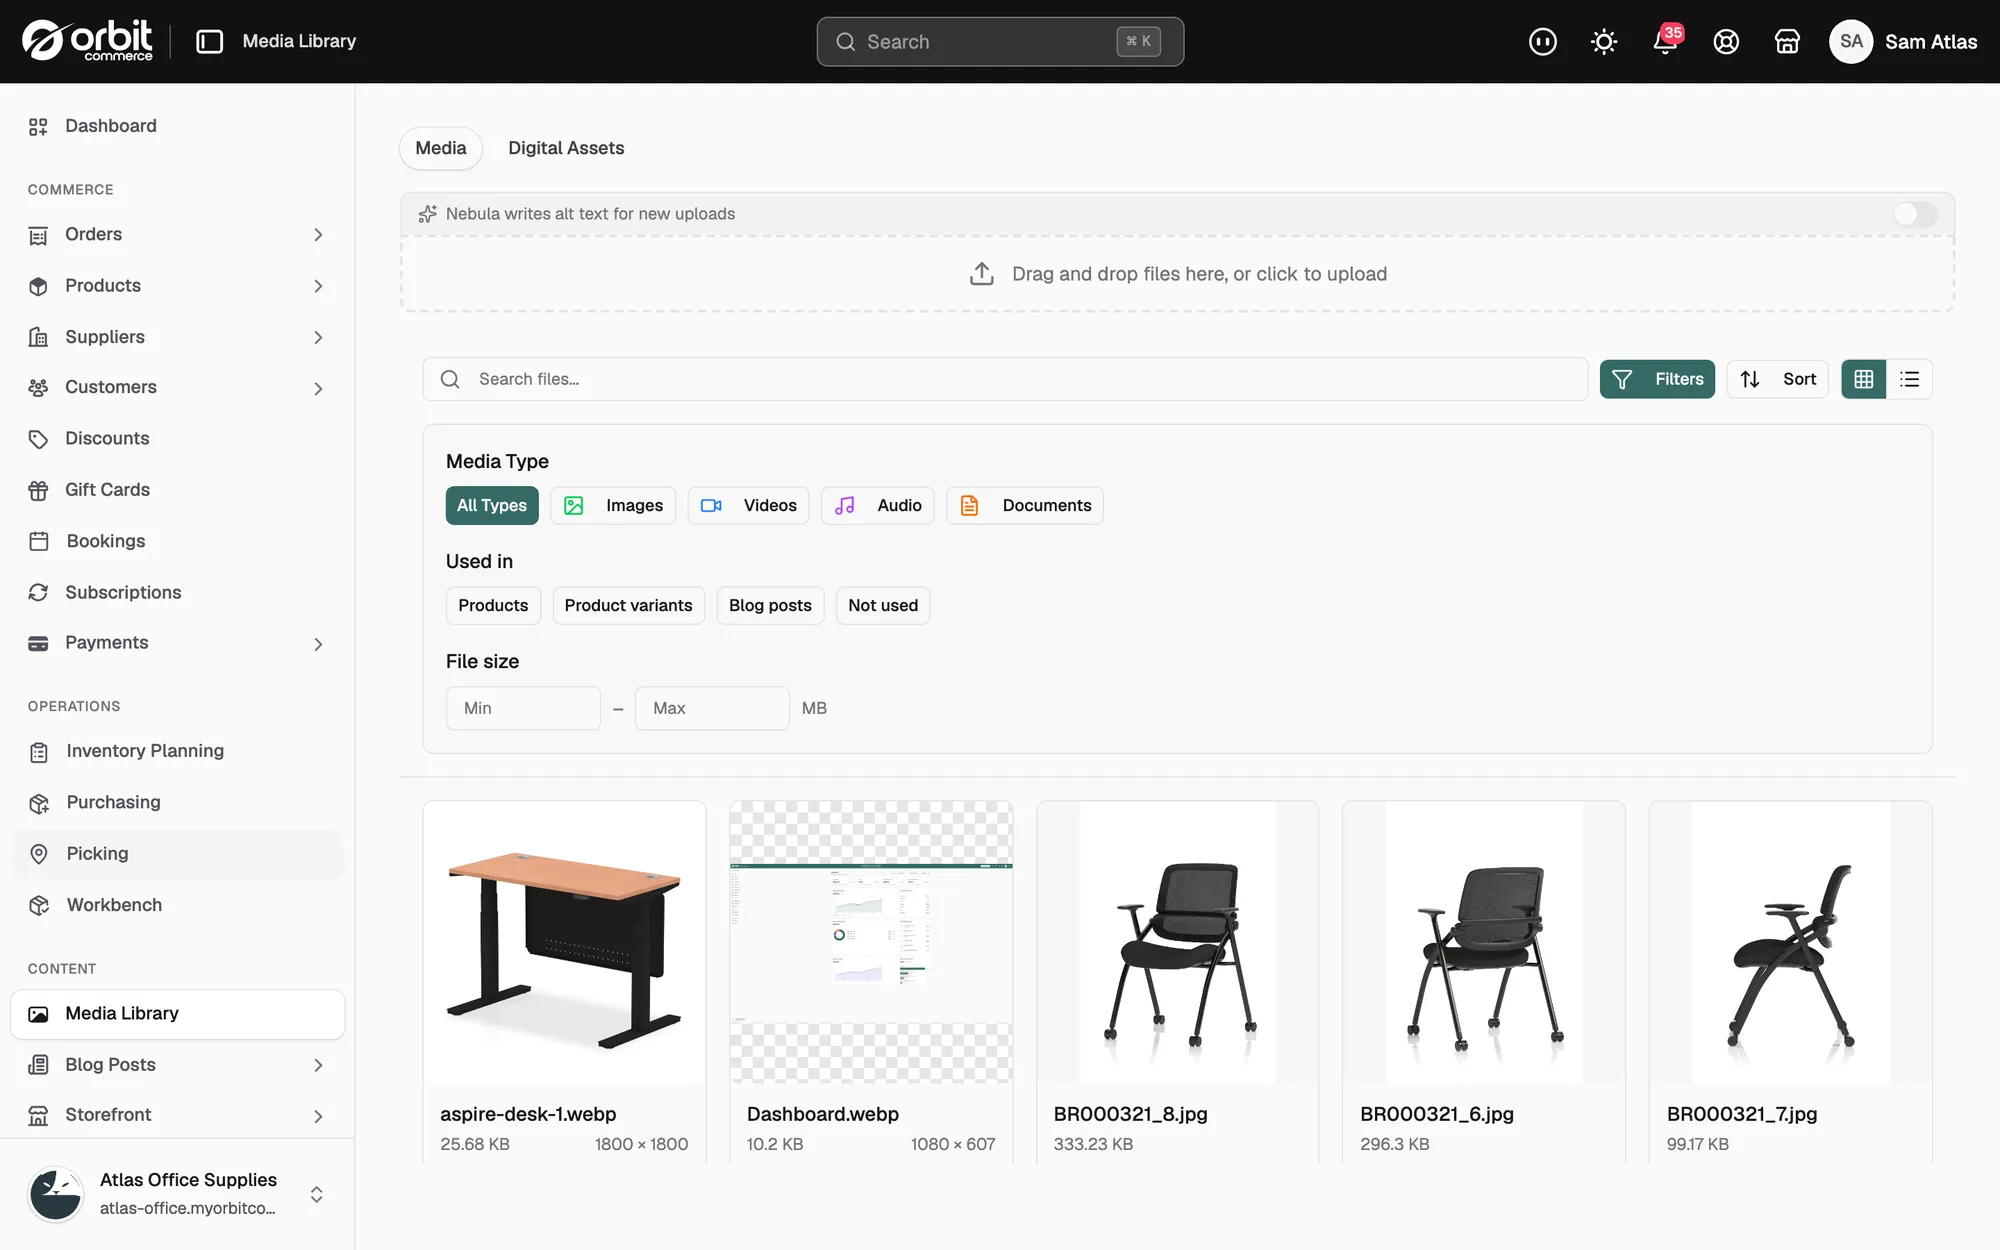Expand Payments submenu
2000x1250 pixels.
[x=318, y=644]
